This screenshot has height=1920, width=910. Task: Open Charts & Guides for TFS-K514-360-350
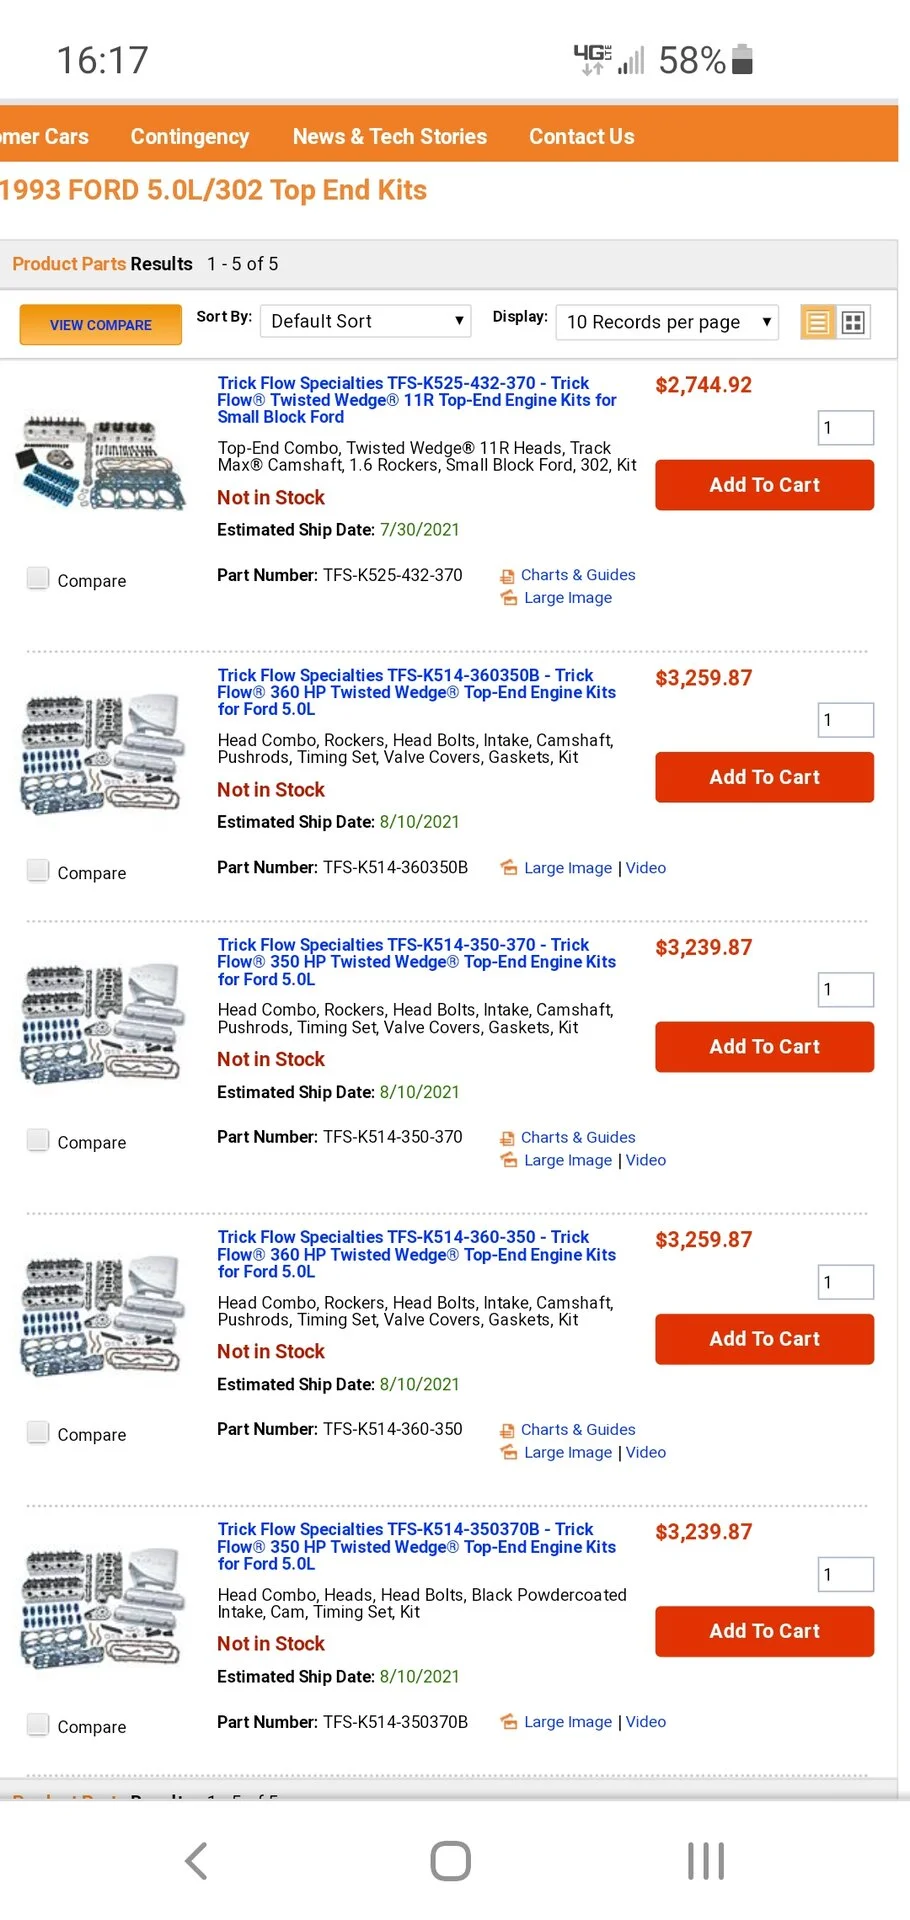click(578, 1430)
